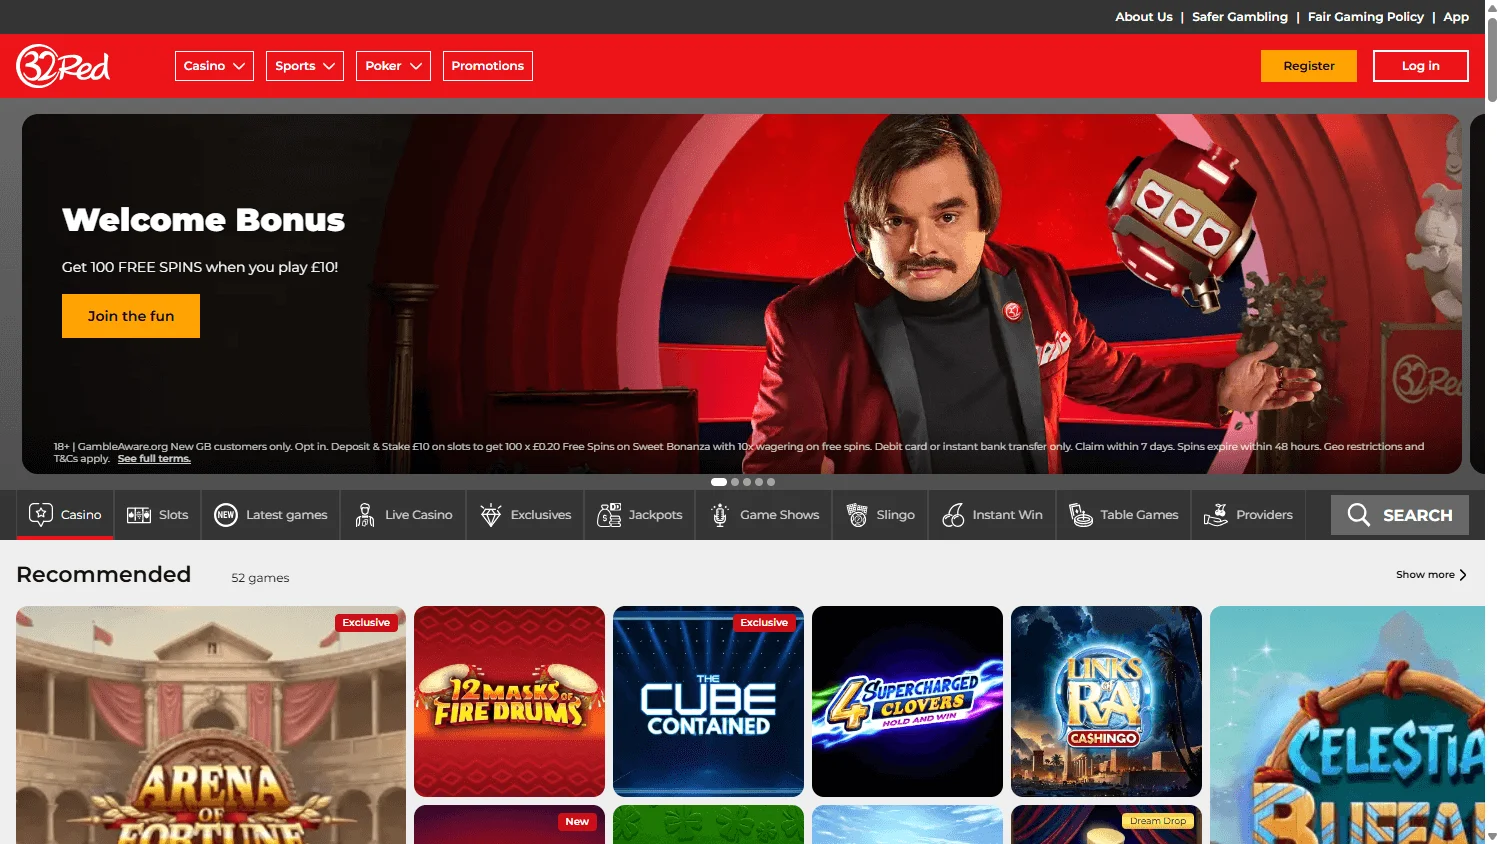Select the last banner carousel dot
This screenshot has height=844, width=1500.
(x=771, y=482)
